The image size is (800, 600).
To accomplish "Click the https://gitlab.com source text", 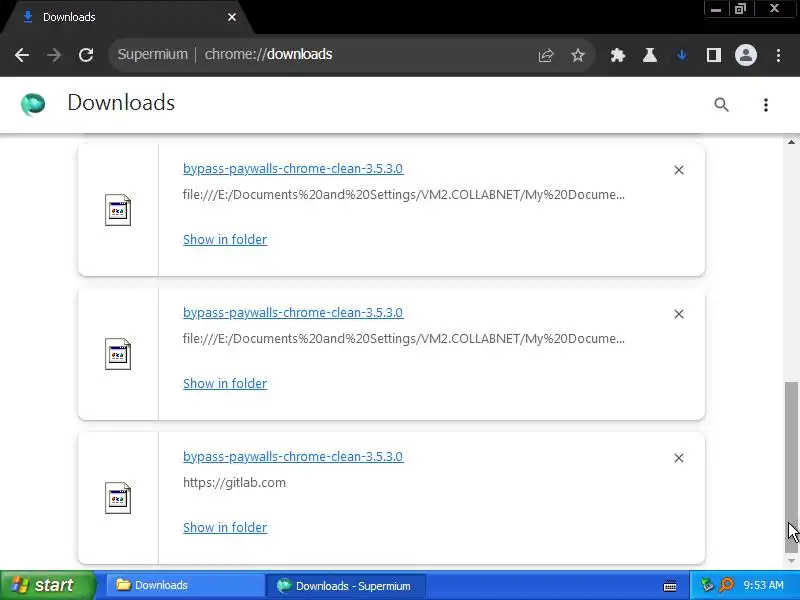I will 234,482.
